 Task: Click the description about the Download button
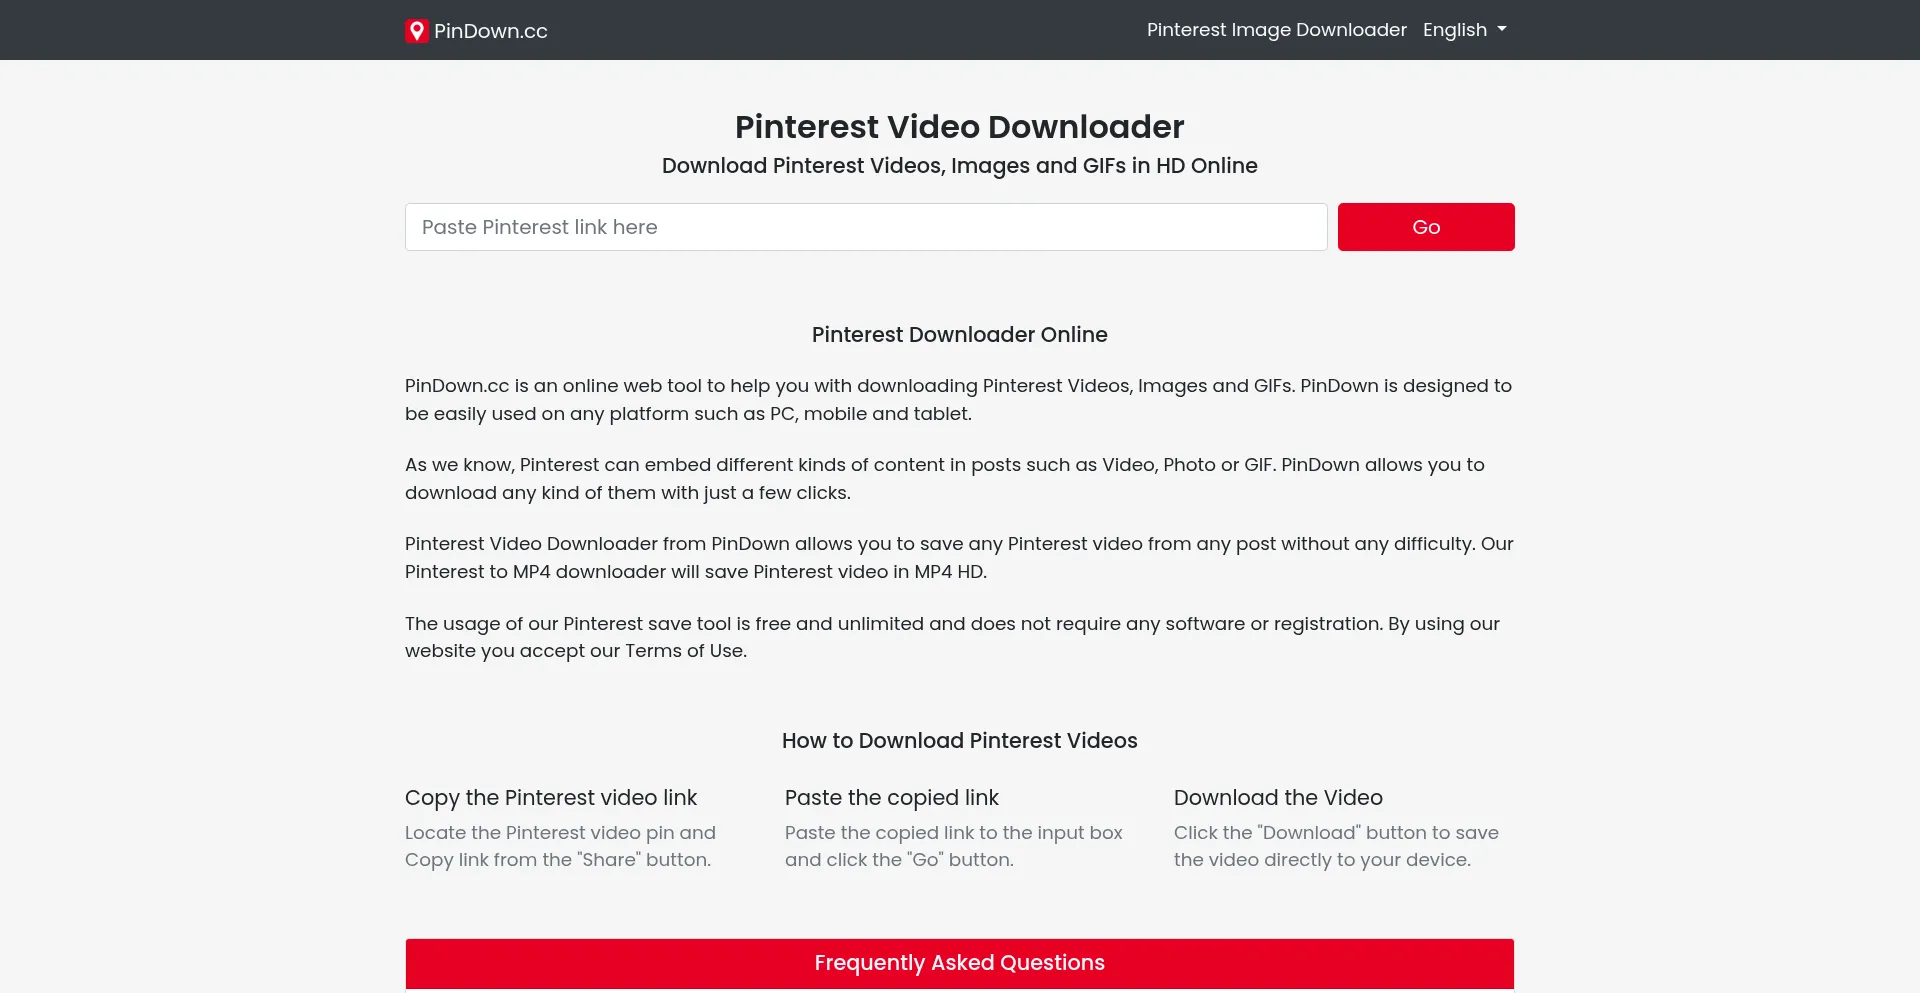1335,846
